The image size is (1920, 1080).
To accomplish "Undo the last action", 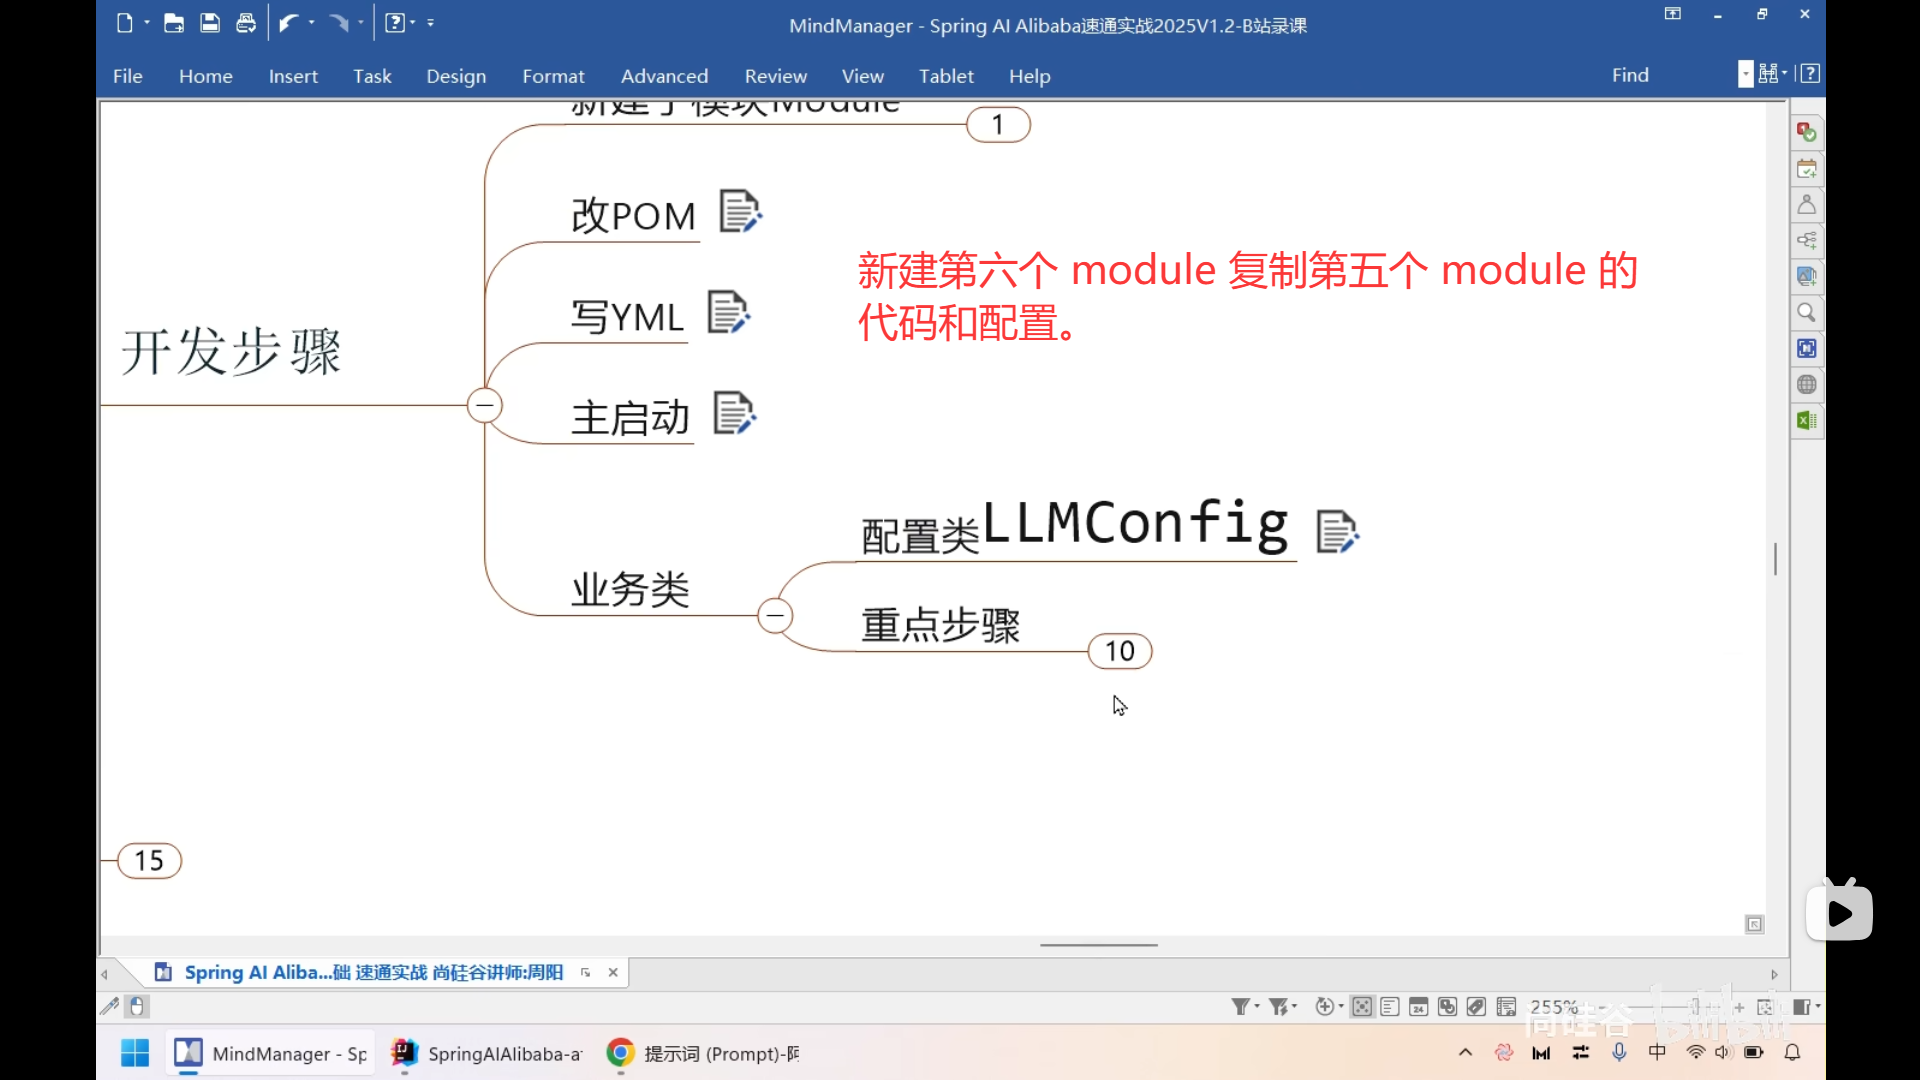I will coord(290,23).
